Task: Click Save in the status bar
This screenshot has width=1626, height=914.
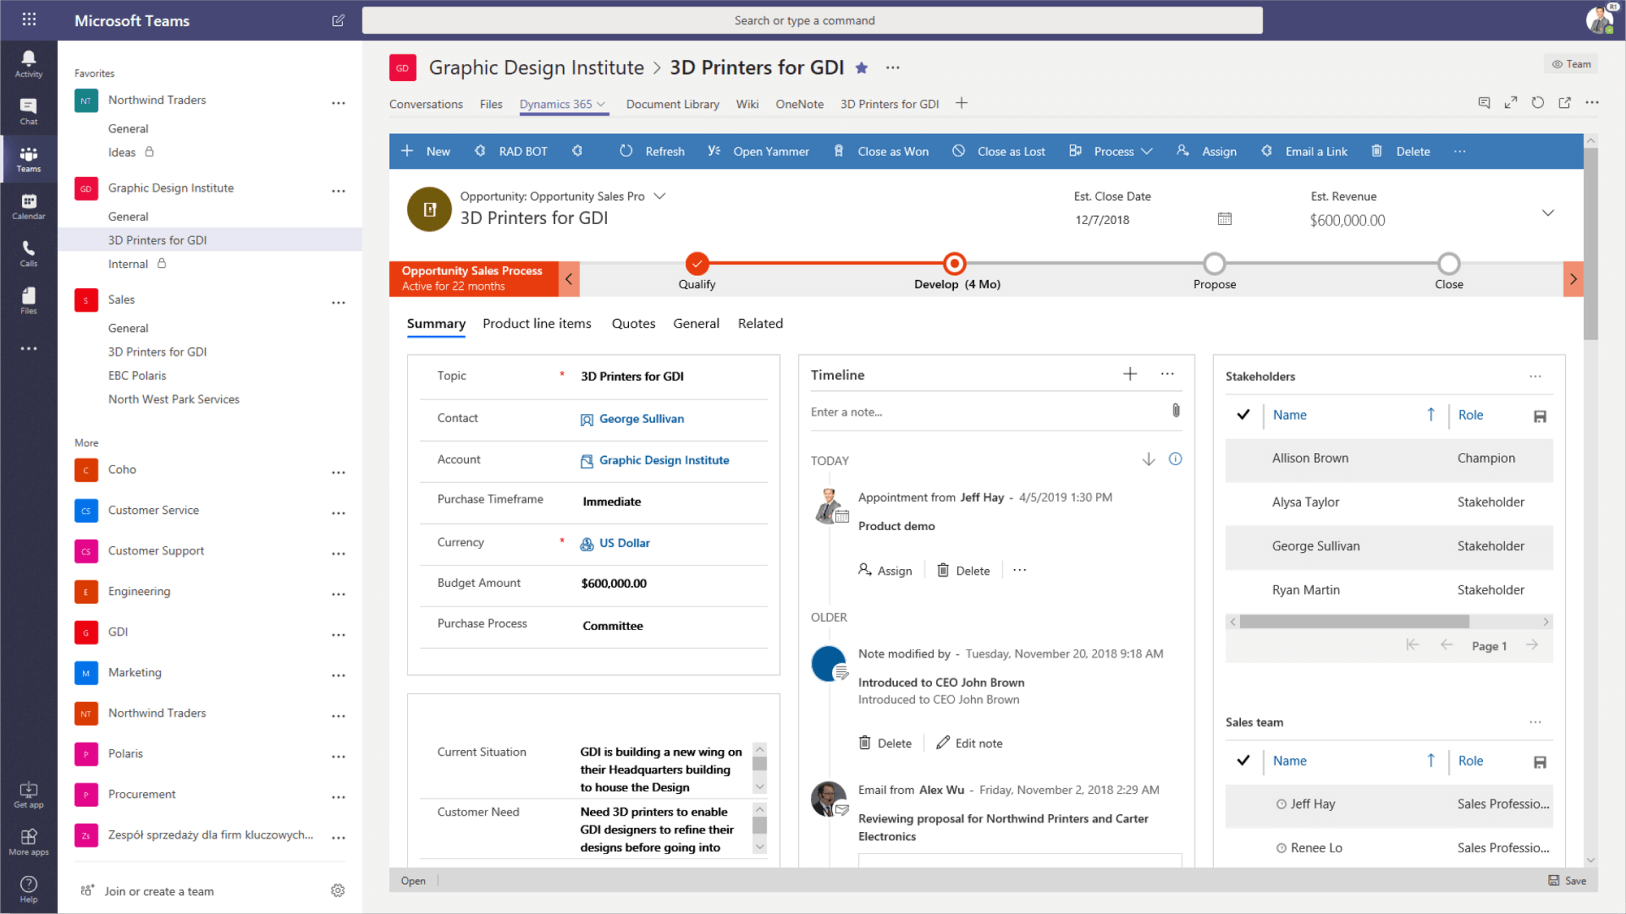Action: (1567, 881)
